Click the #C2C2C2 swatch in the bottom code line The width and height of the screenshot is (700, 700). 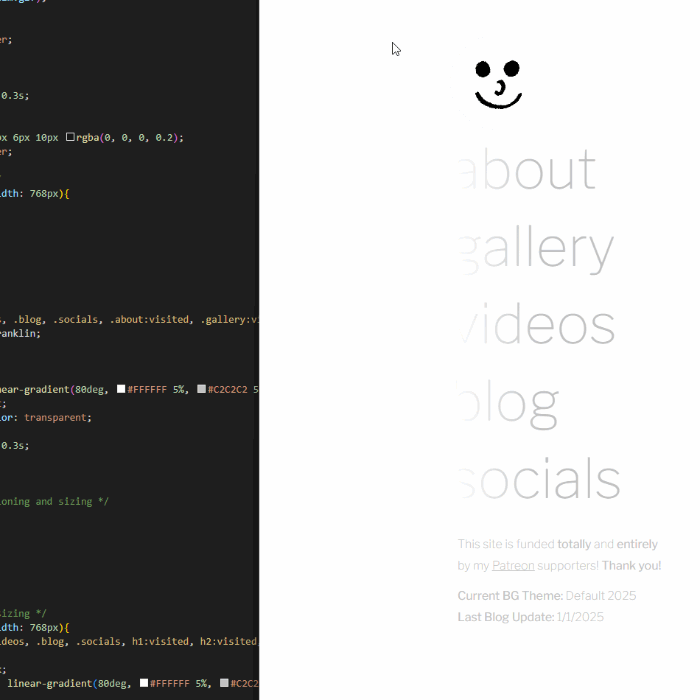click(224, 684)
